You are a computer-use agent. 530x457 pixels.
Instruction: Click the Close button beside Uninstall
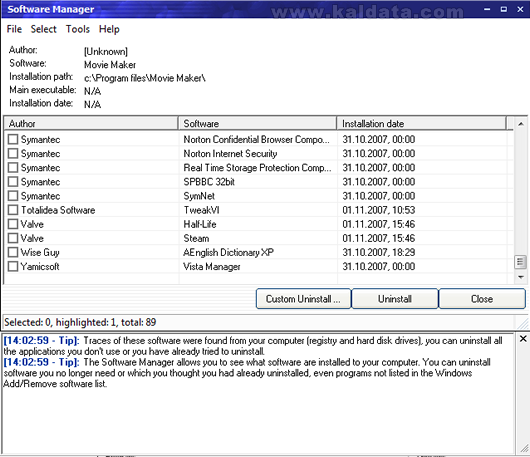[x=482, y=299]
